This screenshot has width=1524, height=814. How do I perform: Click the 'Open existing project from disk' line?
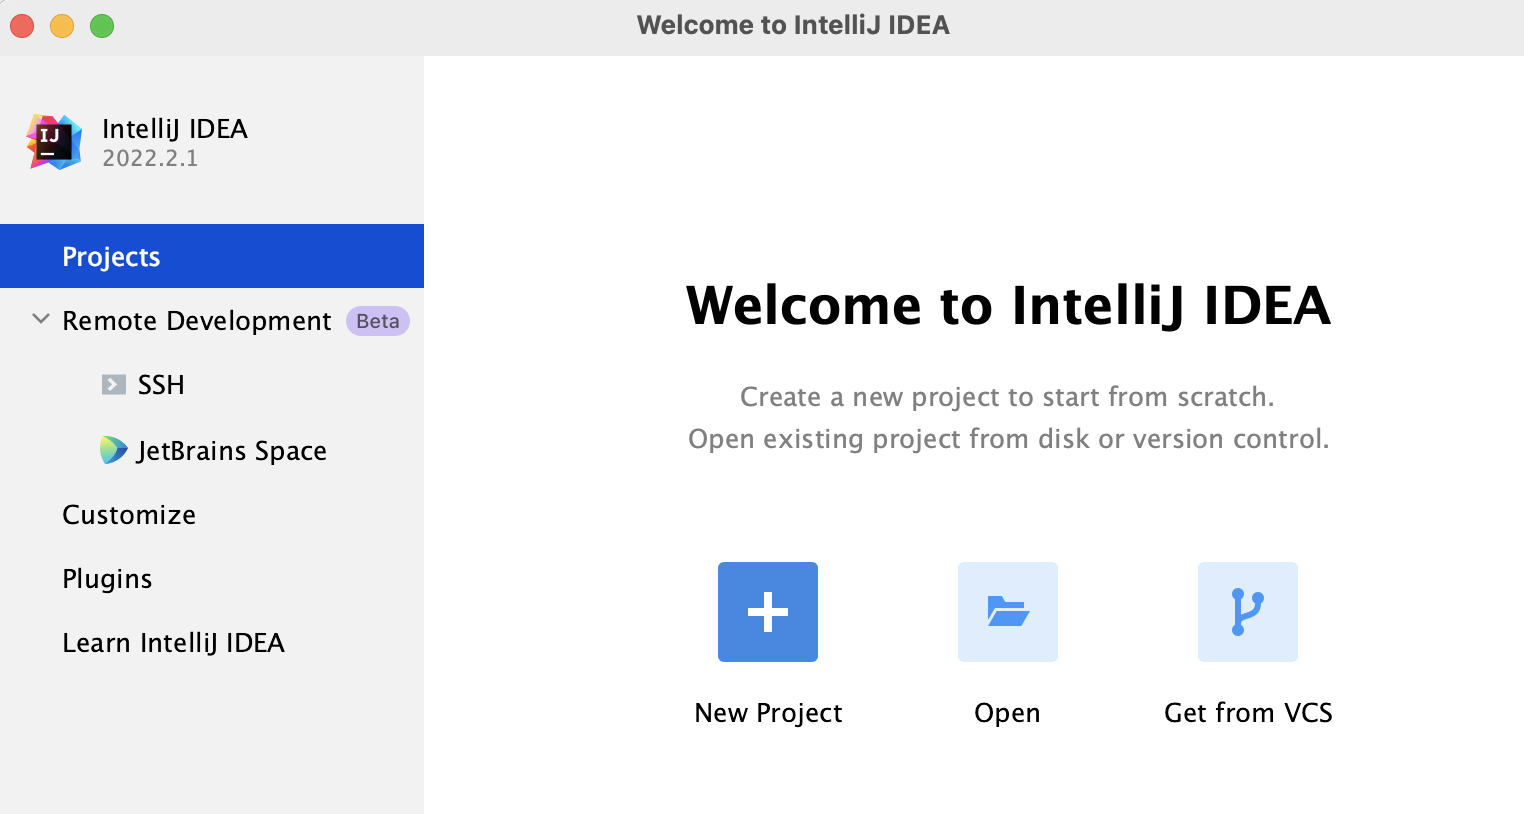tap(1008, 439)
